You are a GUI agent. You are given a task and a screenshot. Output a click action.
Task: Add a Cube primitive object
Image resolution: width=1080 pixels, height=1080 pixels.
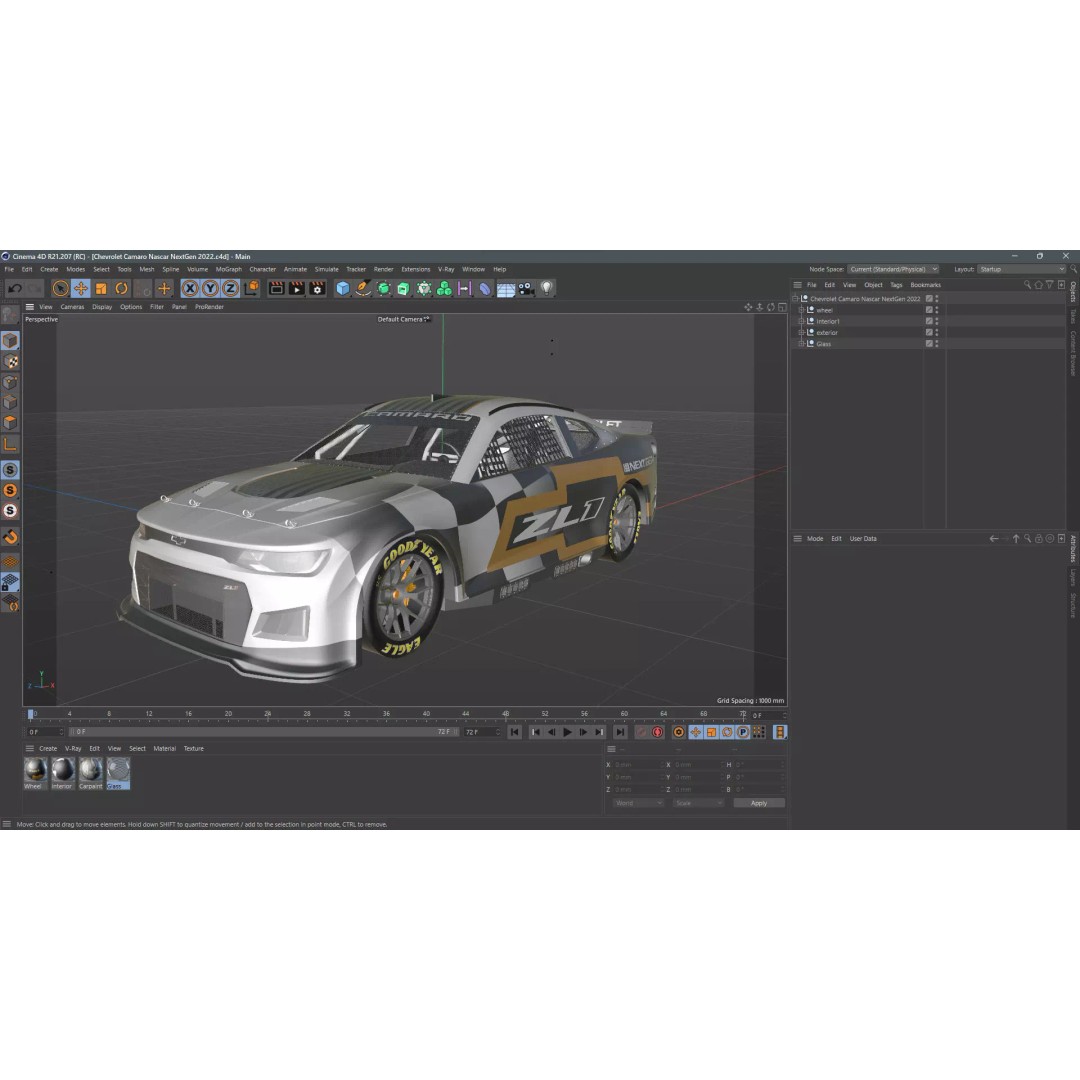tap(342, 289)
